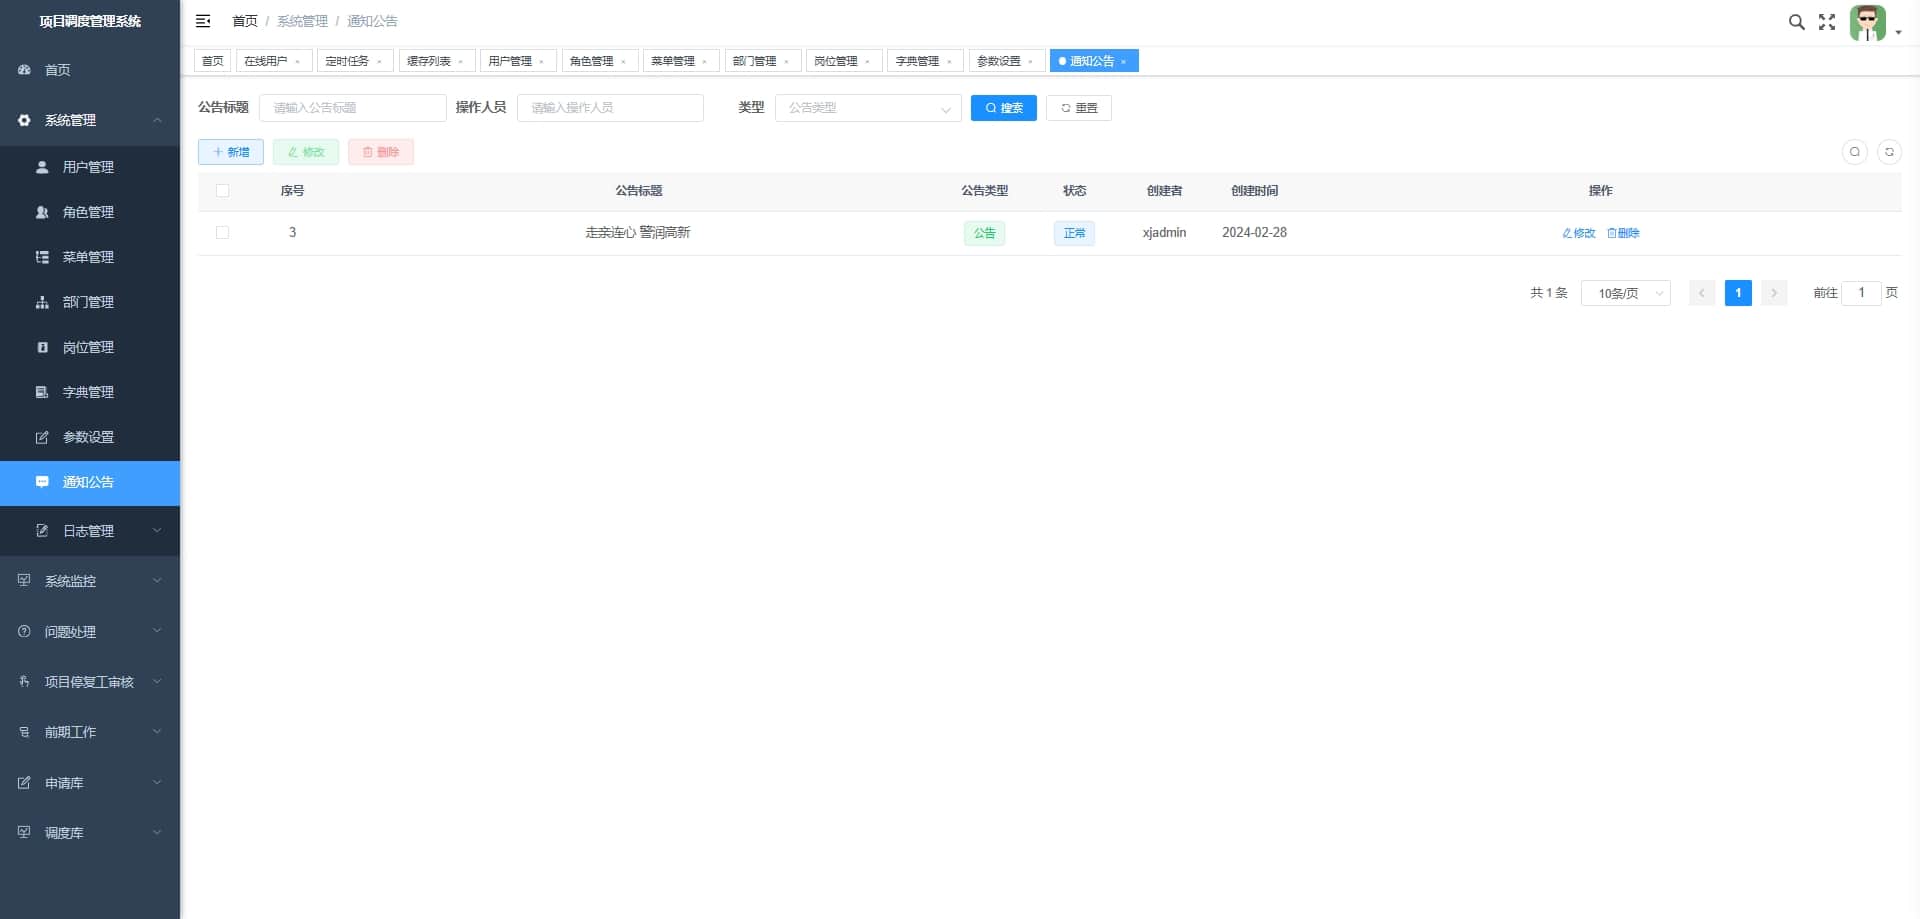1920x919 pixels.
Task: Close the 定时任务 tab
Action: coord(379,62)
